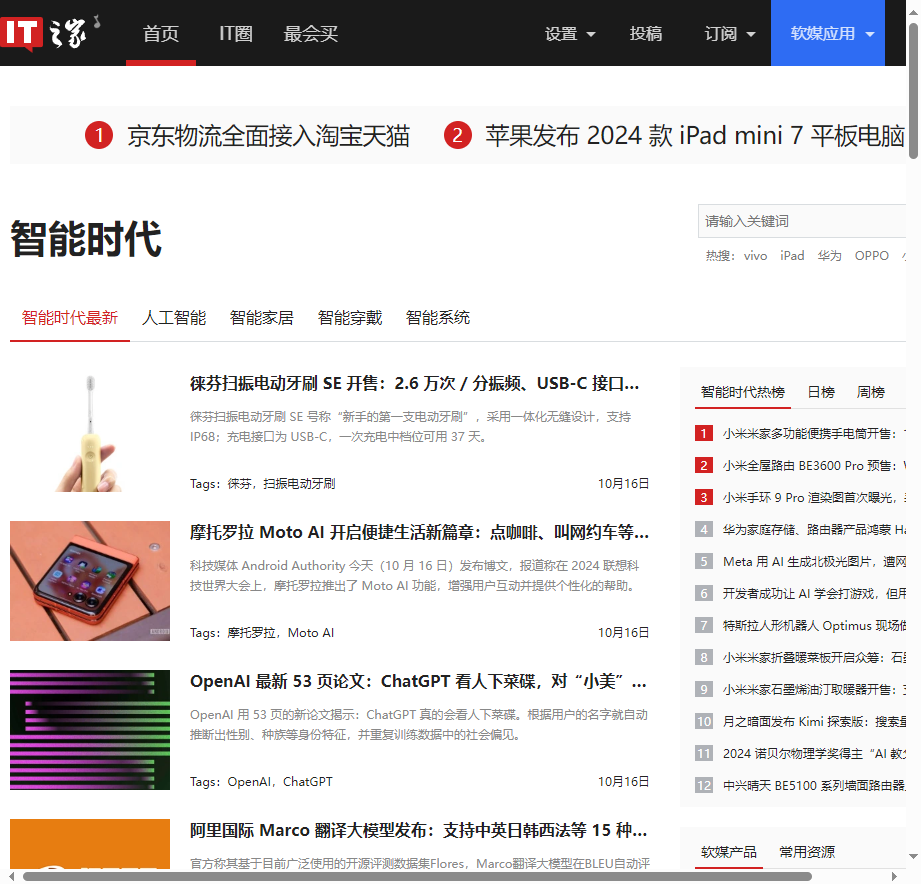Open the OpenAI 最新 53 页论文 article title
Image resolution: width=921 pixels, height=884 pixels.
pos(418,681)
